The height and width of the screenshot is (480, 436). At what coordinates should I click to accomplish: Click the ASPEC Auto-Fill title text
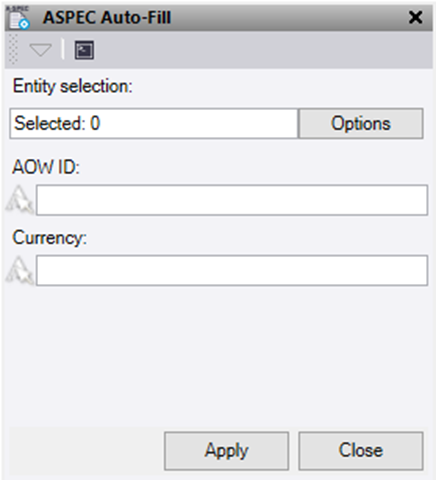[x=107, y=17]
